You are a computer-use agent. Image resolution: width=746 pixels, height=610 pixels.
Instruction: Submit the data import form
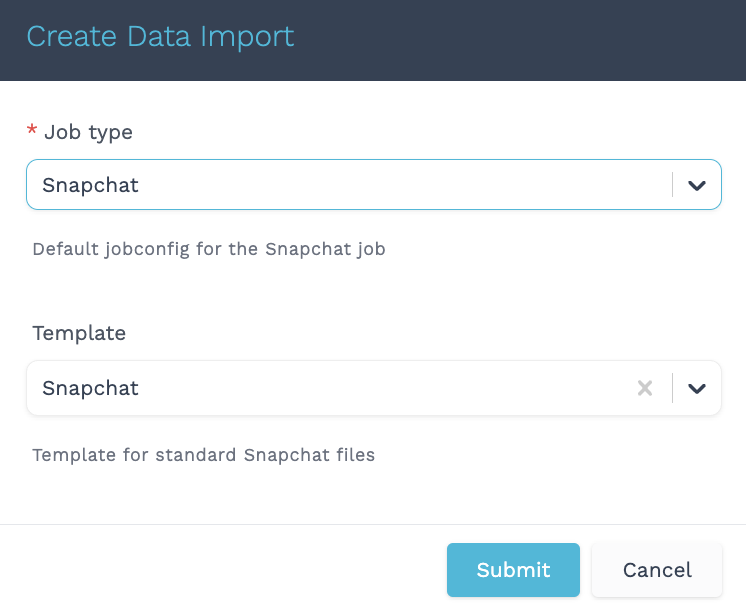[x=513, y=570]
